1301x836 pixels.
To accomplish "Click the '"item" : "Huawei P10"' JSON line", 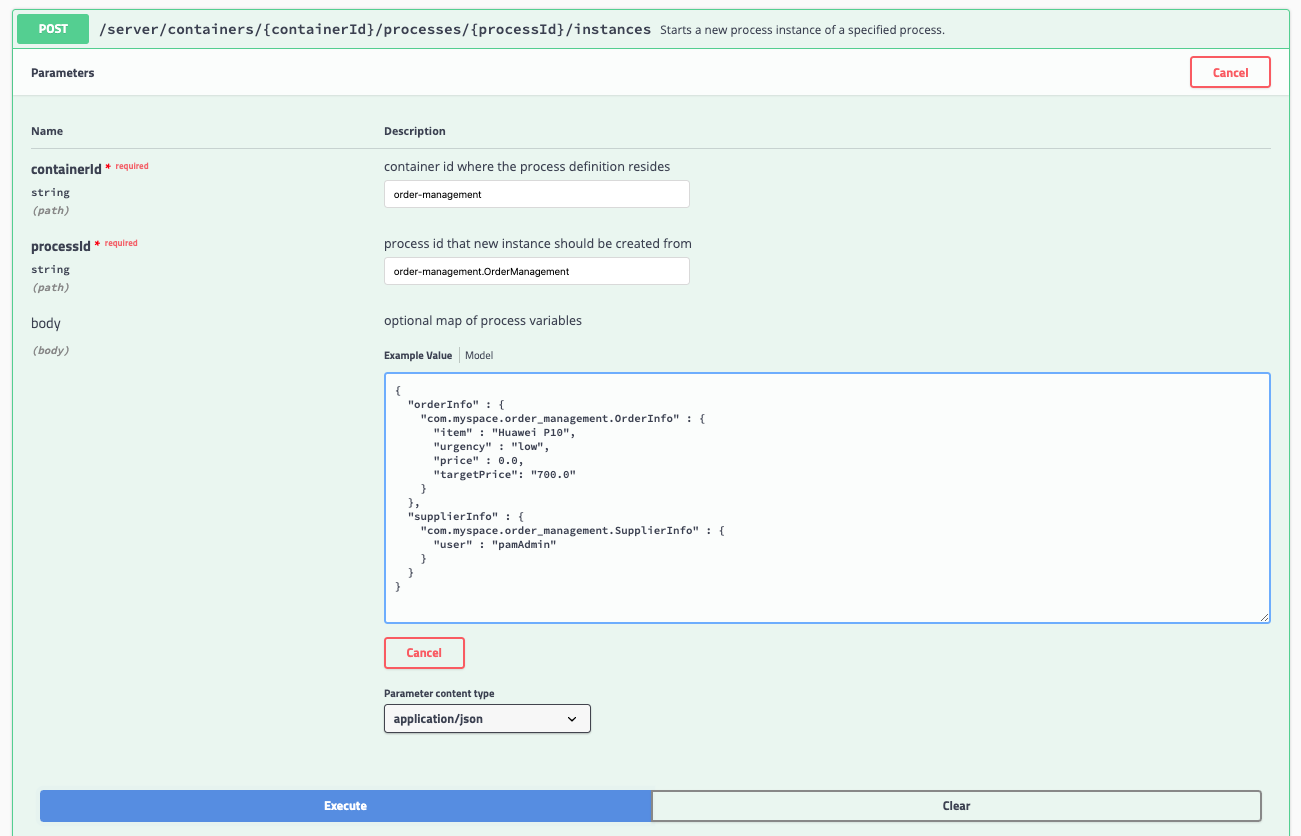I will coord(505,432).
